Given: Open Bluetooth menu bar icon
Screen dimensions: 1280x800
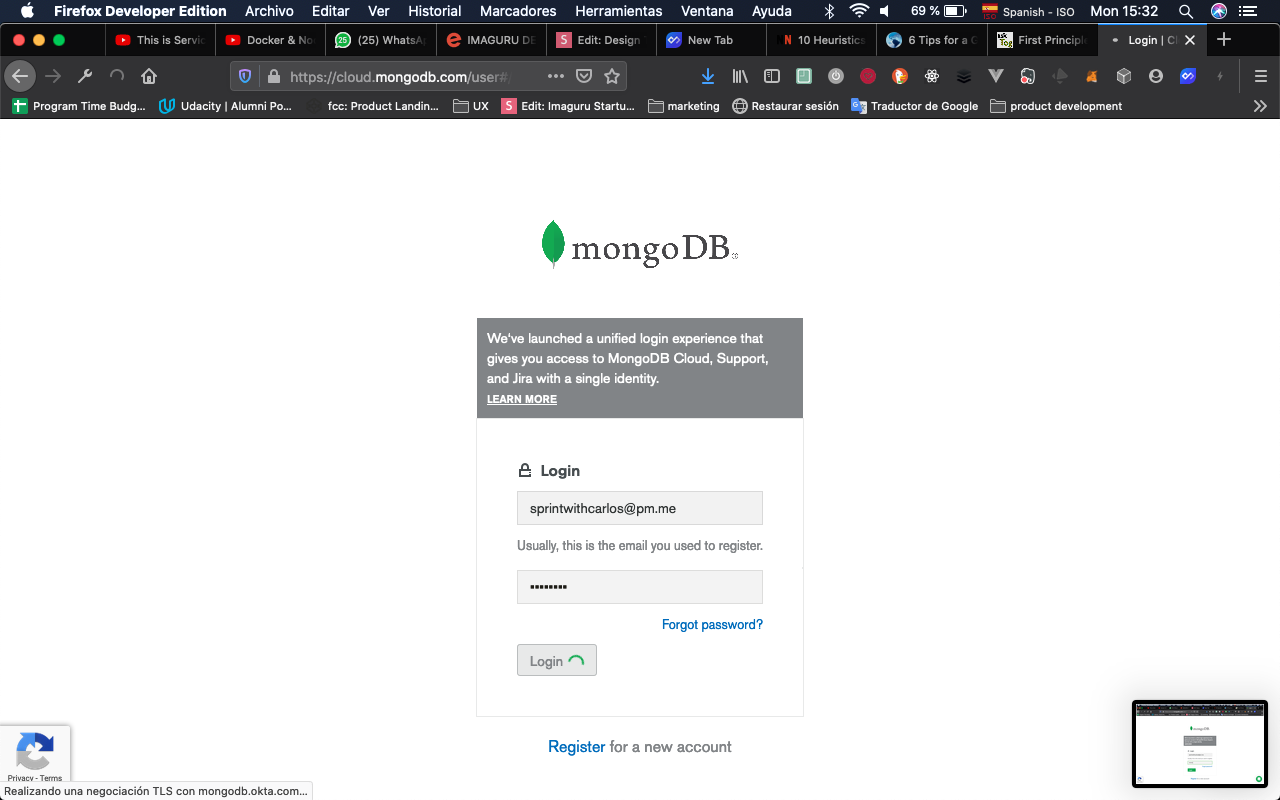Looking at the screenshot, I should tap(829, 11).
